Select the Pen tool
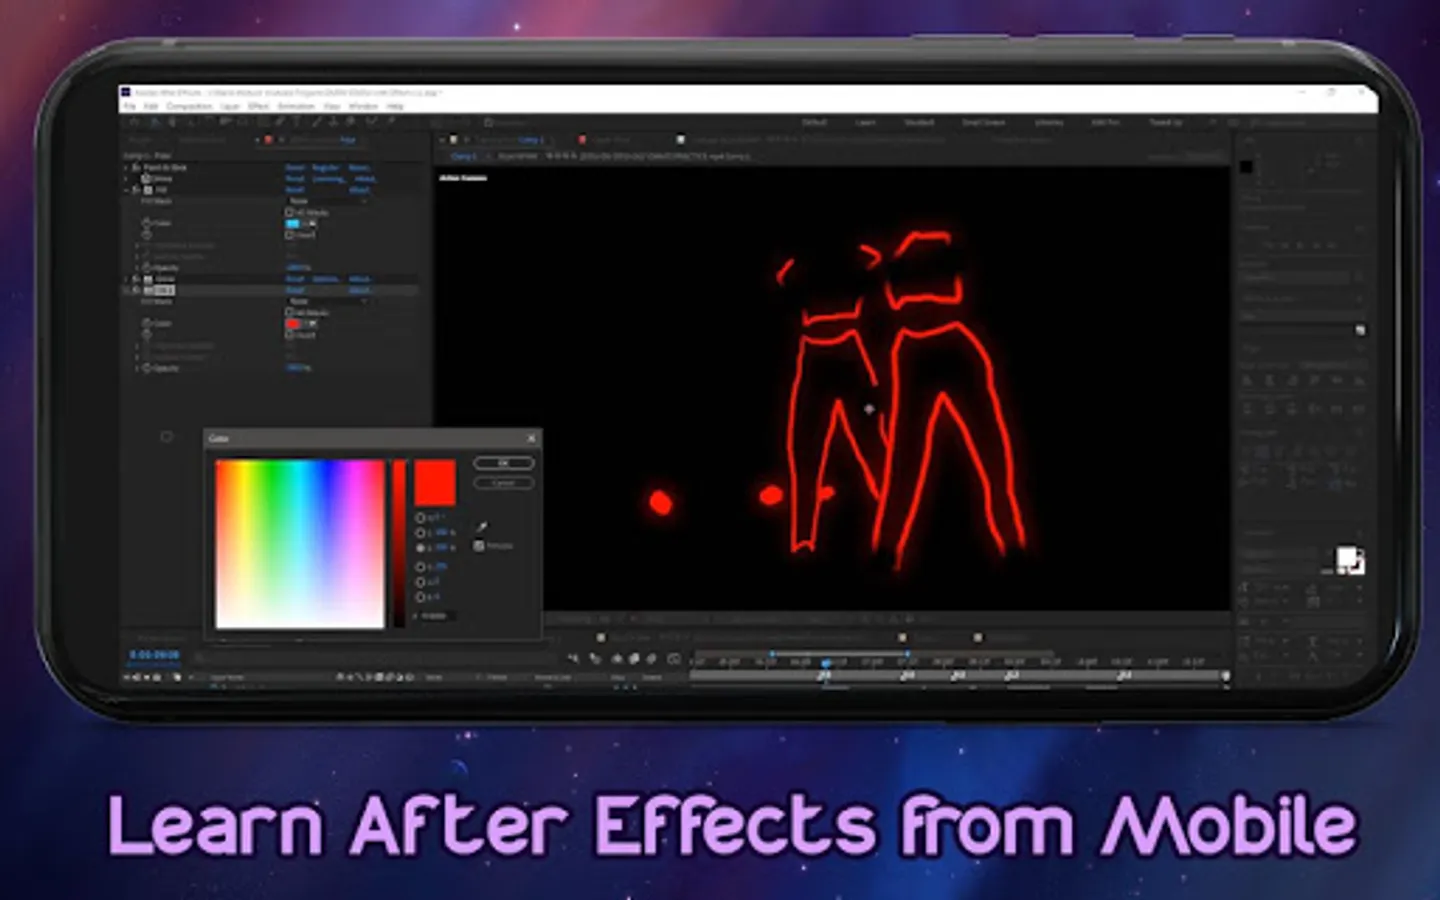Screen dimensions: 1440x900 (x=279, y=121)
